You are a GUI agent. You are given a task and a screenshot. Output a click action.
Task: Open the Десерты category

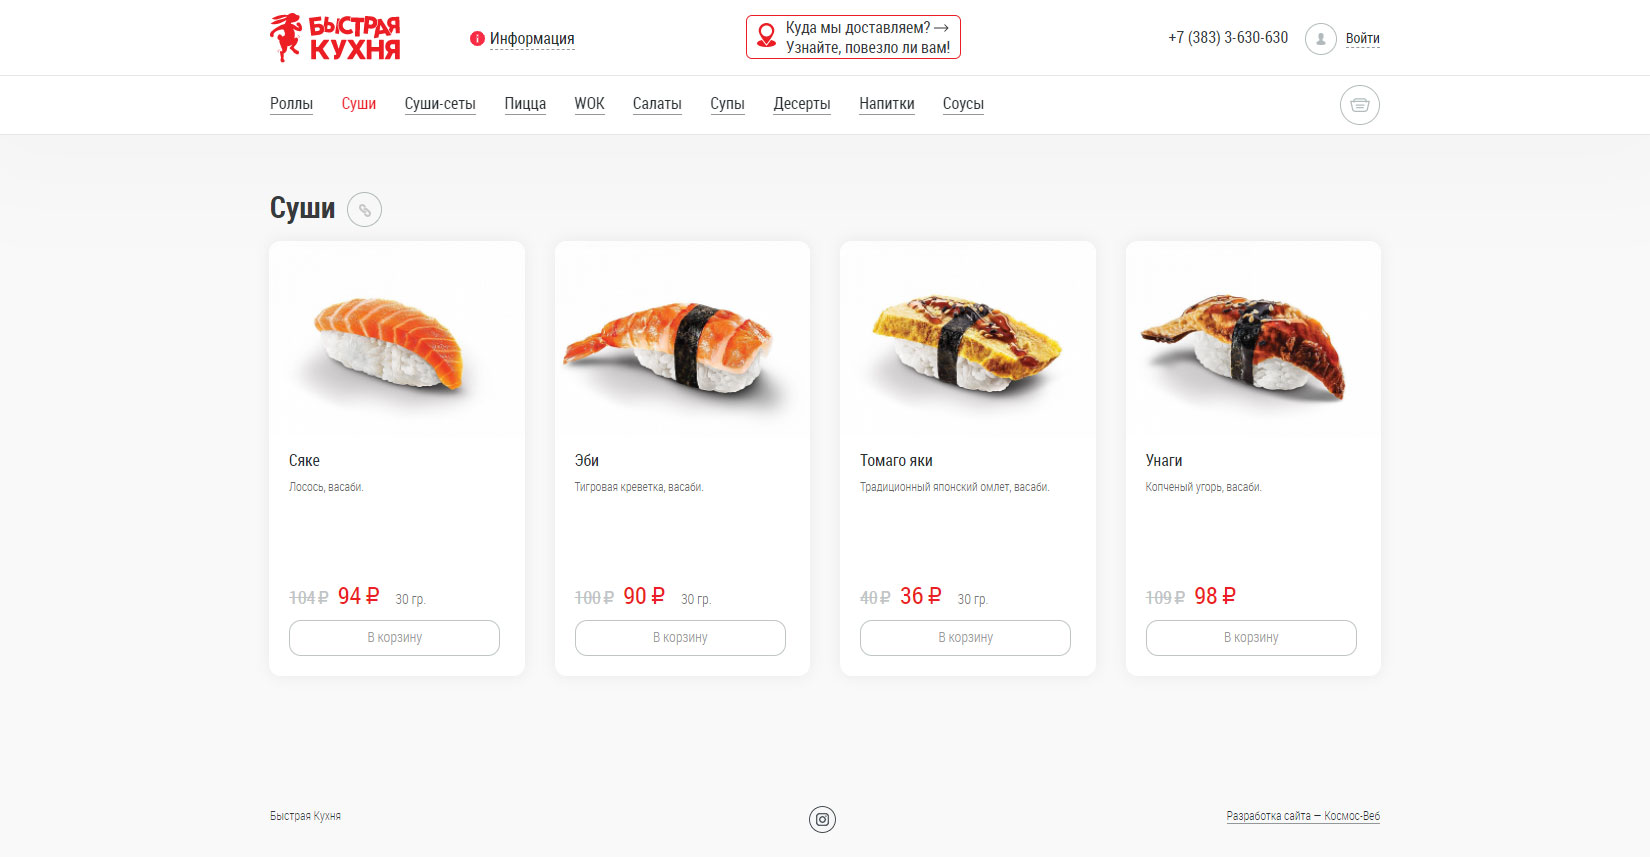click(802, 104)
